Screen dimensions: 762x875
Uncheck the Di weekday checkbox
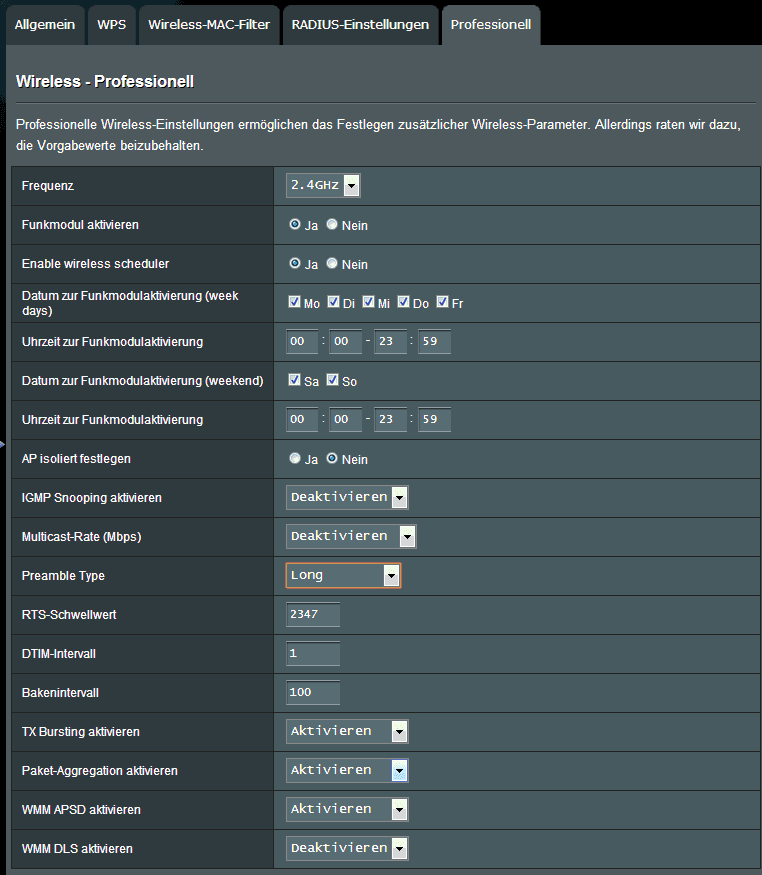[x=334, y=302]
